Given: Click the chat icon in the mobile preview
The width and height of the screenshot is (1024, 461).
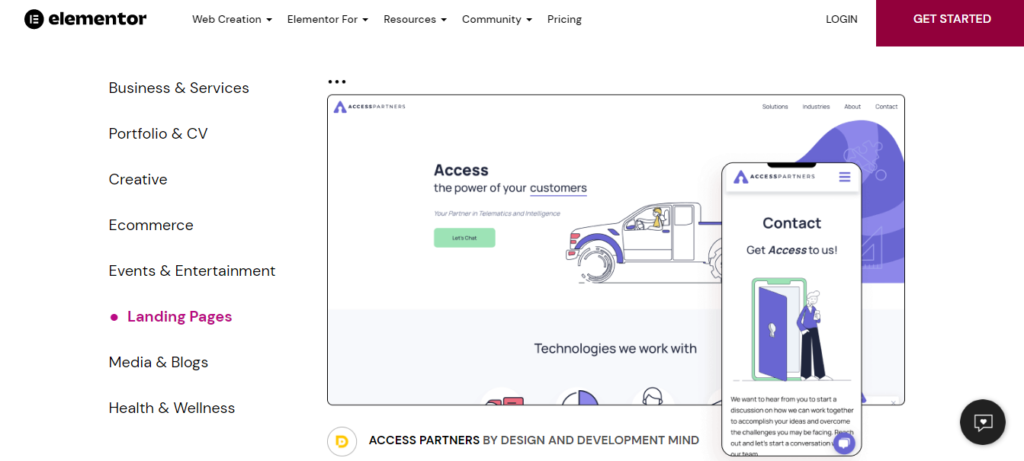Looking at the screenshot, I should 844,443.
